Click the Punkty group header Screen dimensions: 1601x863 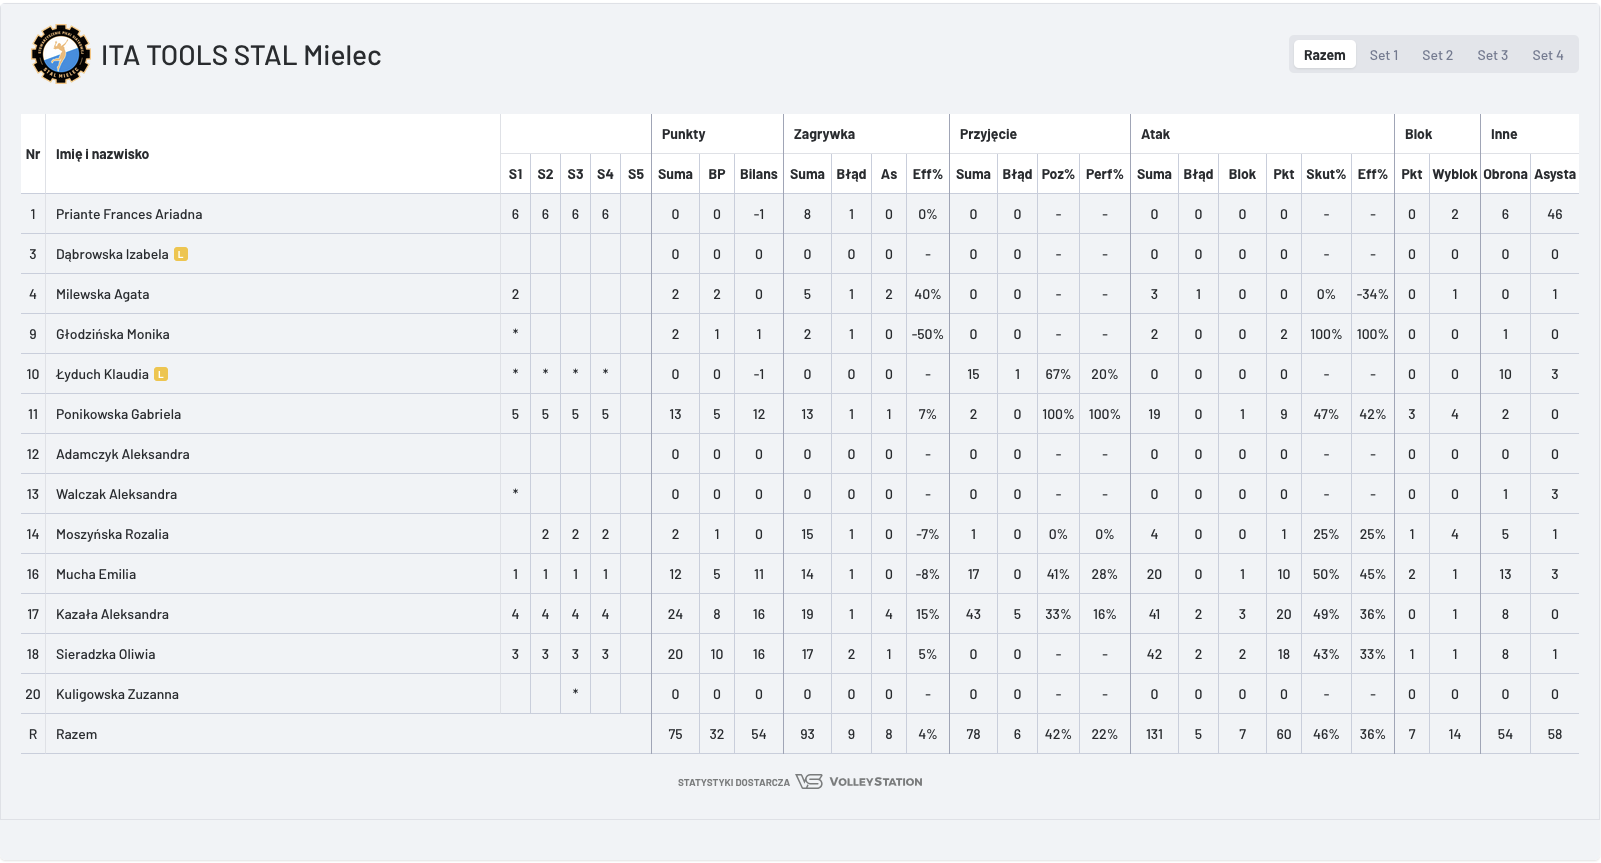(x=683, y=134)
